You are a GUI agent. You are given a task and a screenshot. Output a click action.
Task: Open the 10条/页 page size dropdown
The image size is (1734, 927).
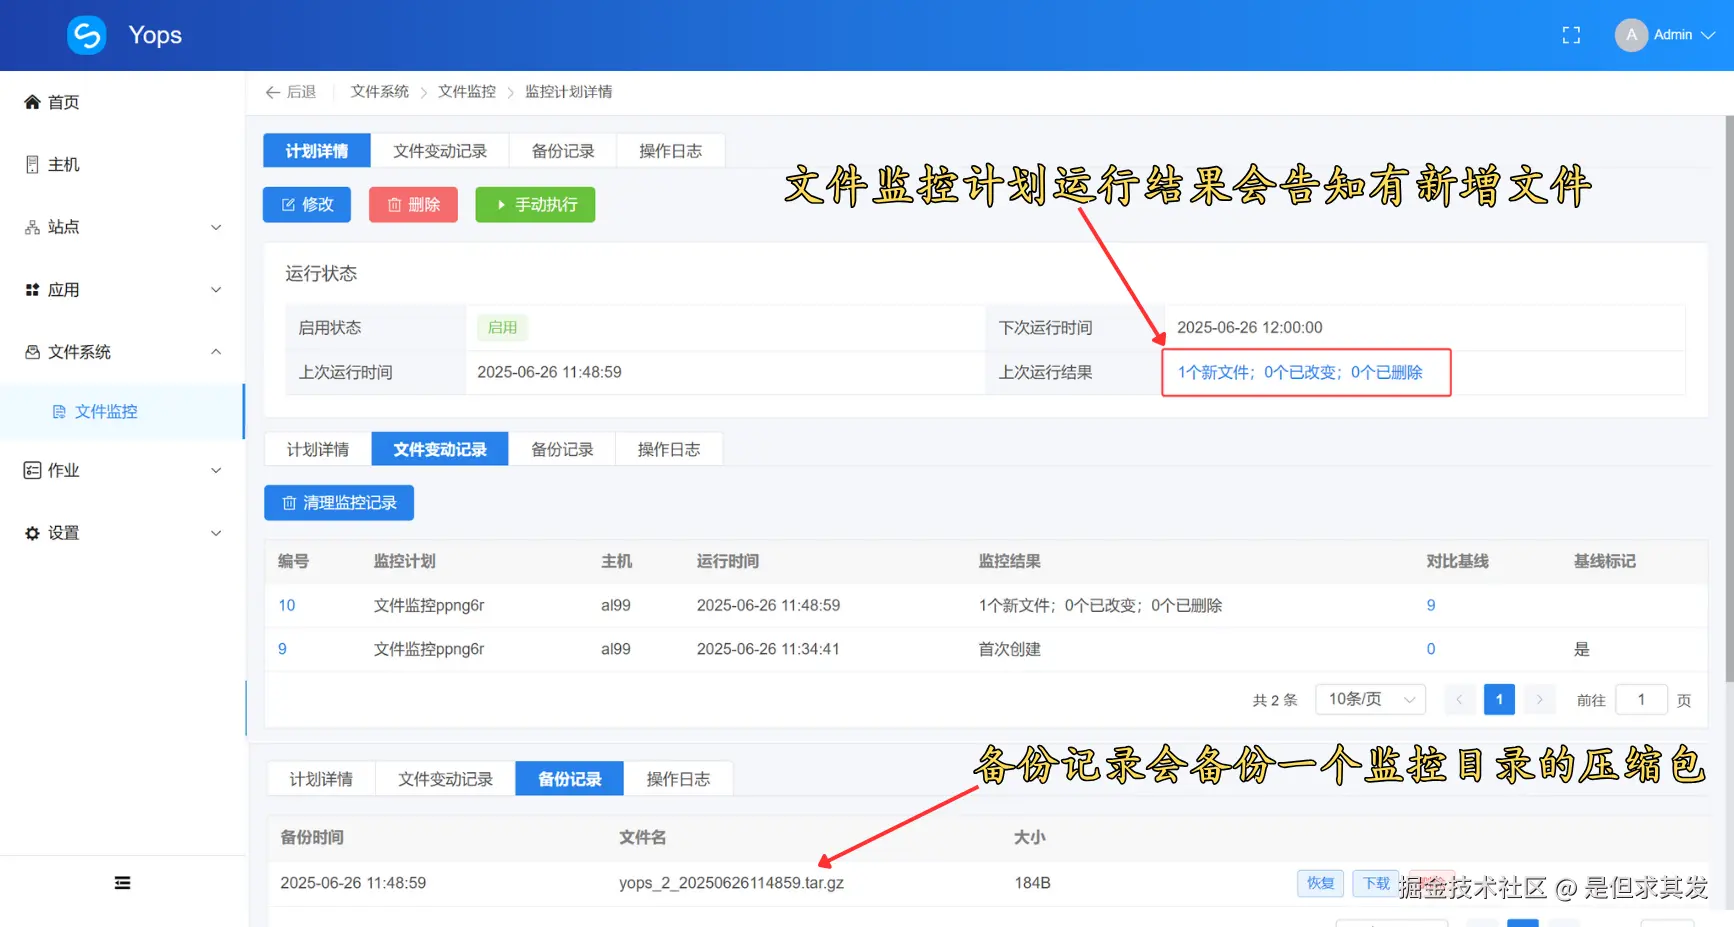click(x=1370, y=699)
